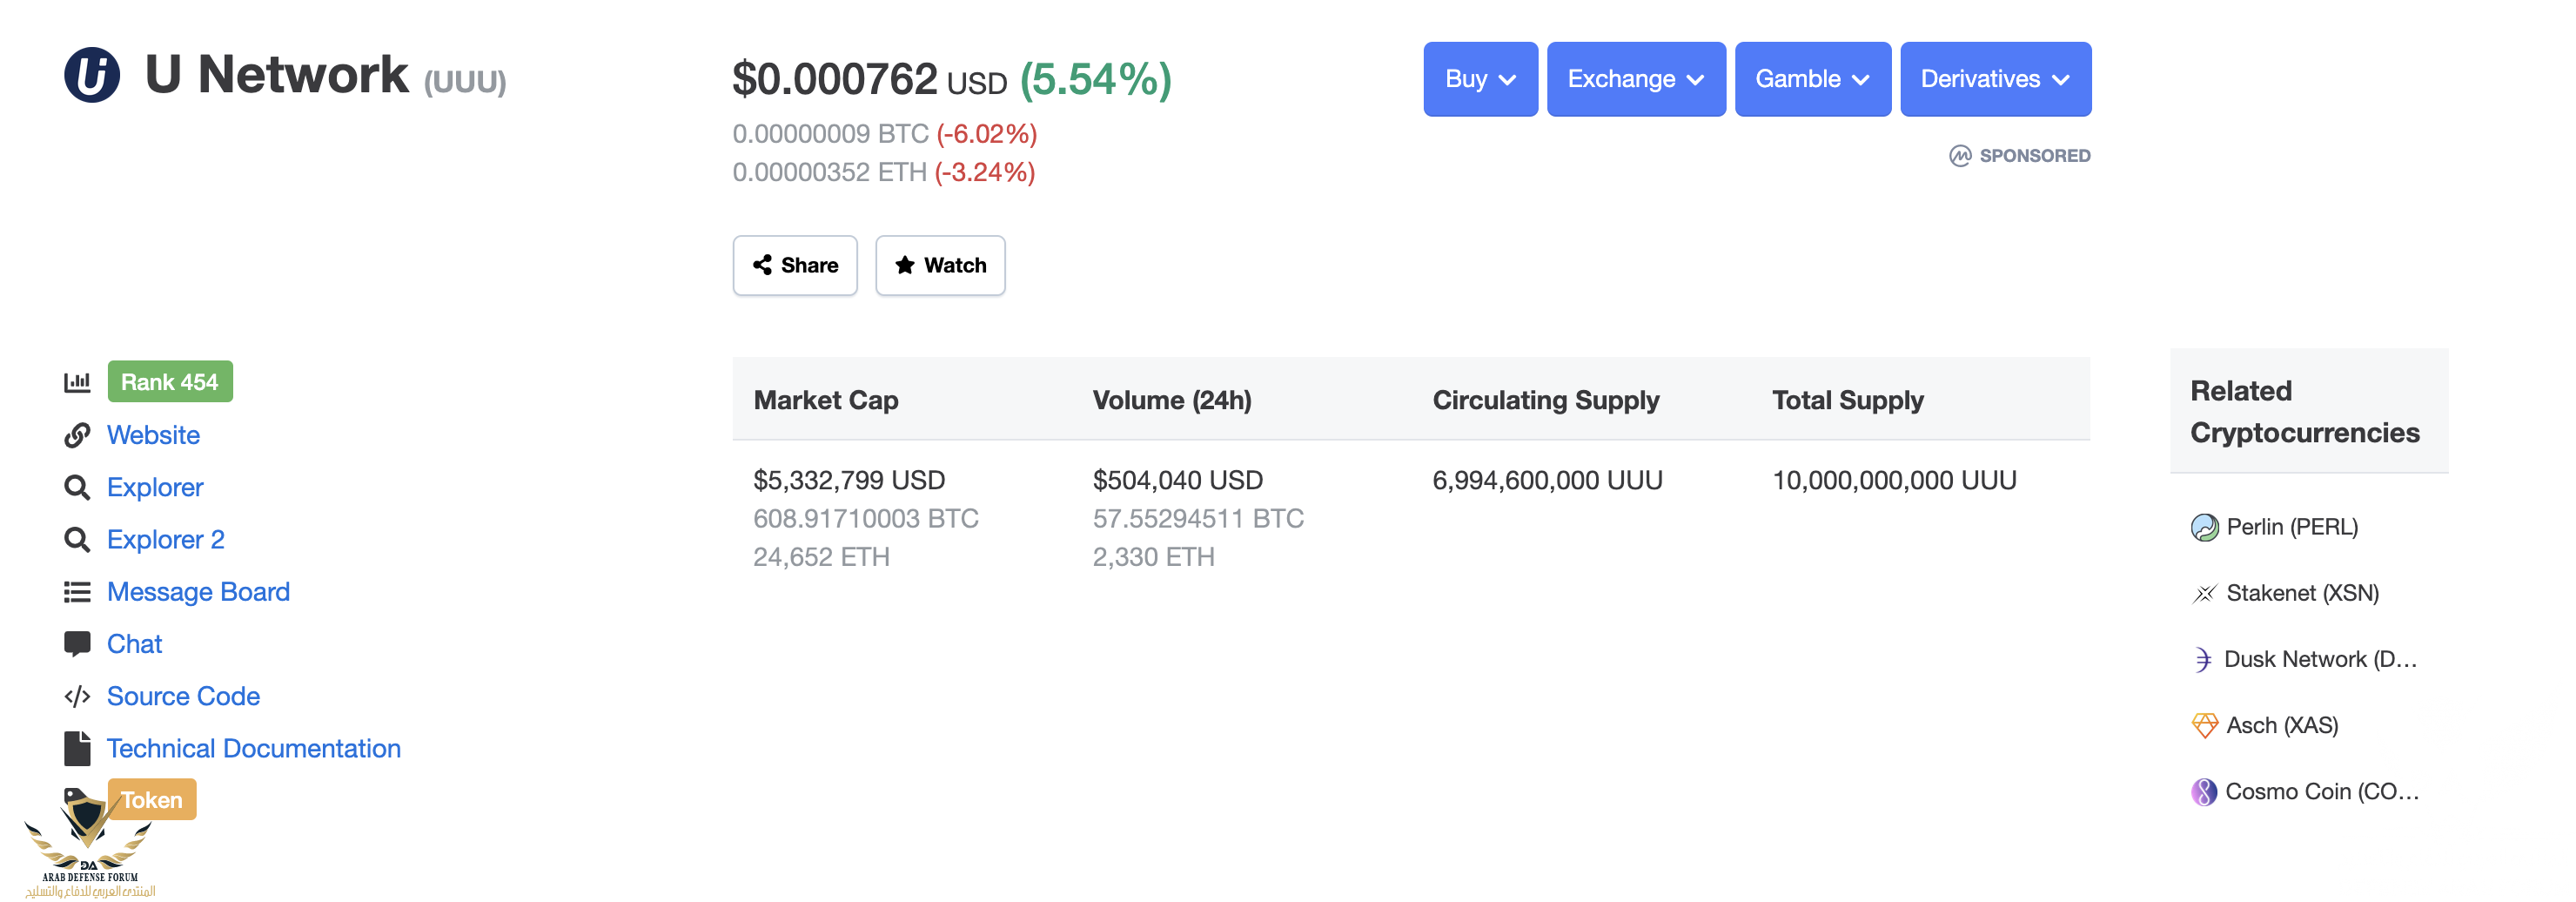The width and height of the screenshot is (2576, 902).
Task: Visit the Message Board link
Action: coord(198,591)
